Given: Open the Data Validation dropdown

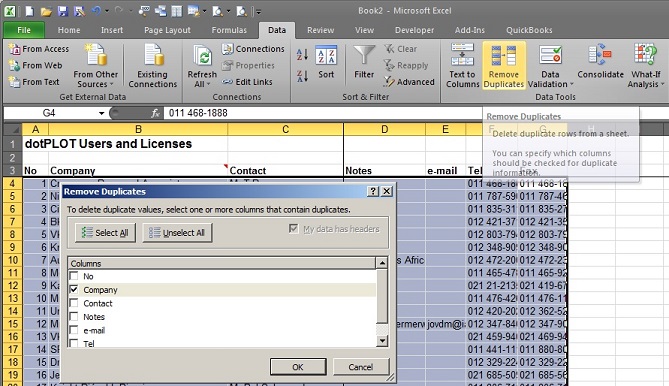Looking at the screenshot, I should [x=572, y=84].
